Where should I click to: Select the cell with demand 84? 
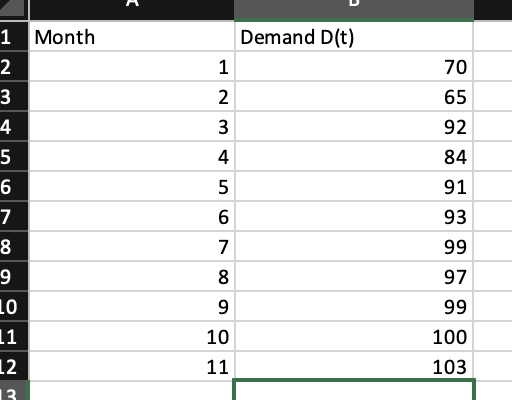click(x=354, y=157)
